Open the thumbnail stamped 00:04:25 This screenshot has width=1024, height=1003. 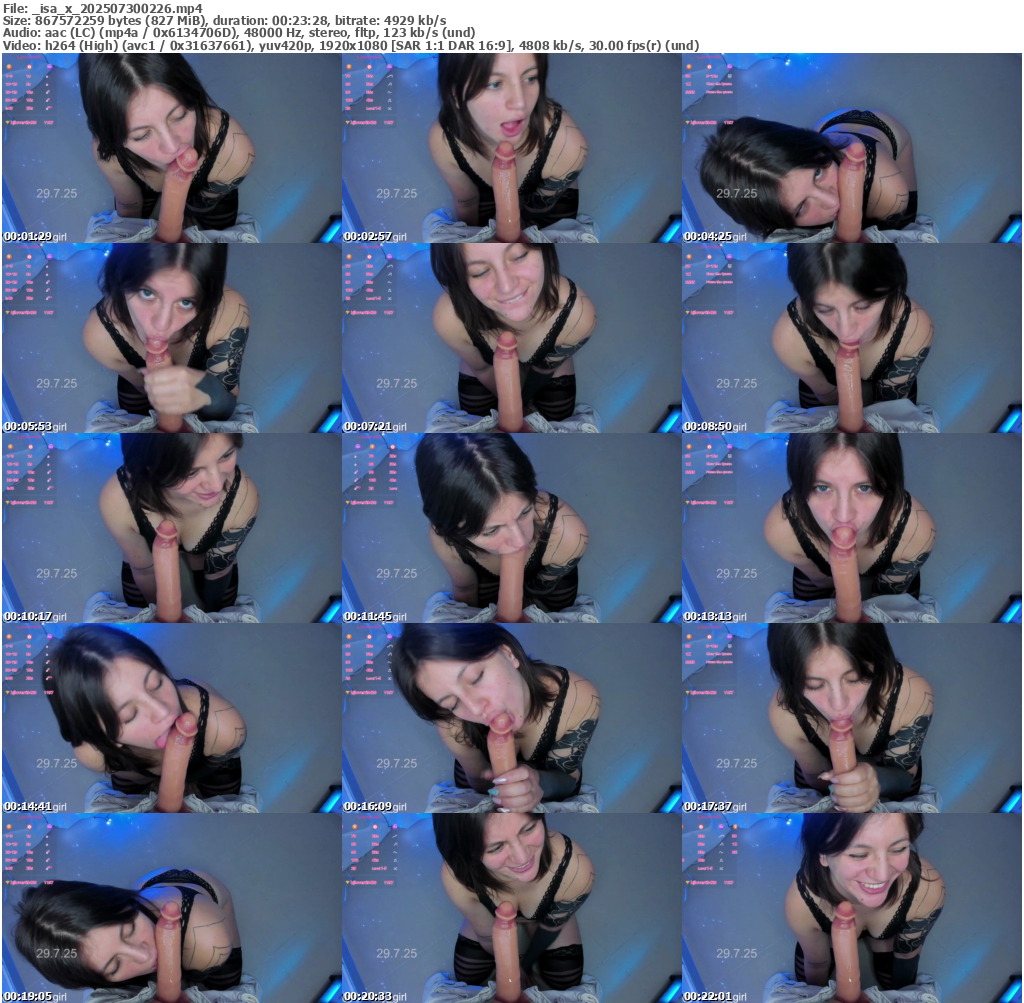(852, 148)
